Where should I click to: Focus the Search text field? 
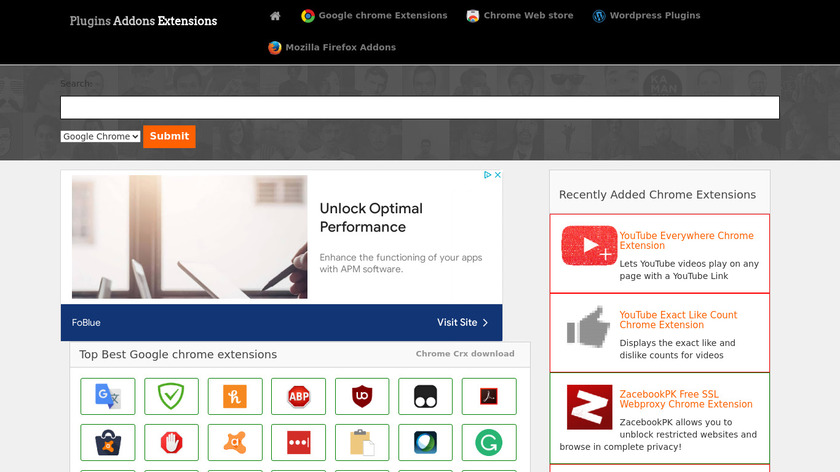pos(419,108)
